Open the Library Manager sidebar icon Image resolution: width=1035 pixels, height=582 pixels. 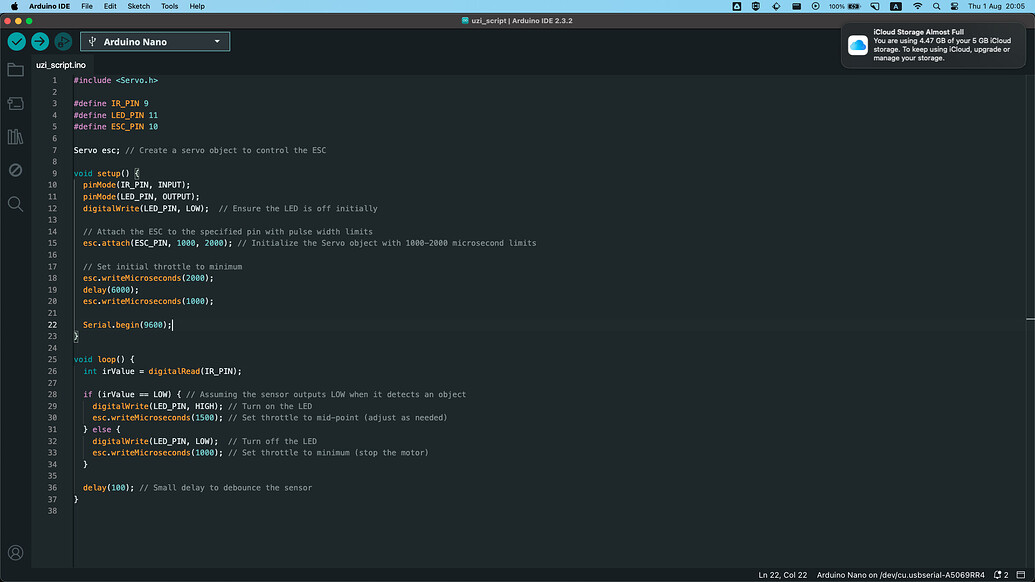pyautogui.click(x=15, y=136)
